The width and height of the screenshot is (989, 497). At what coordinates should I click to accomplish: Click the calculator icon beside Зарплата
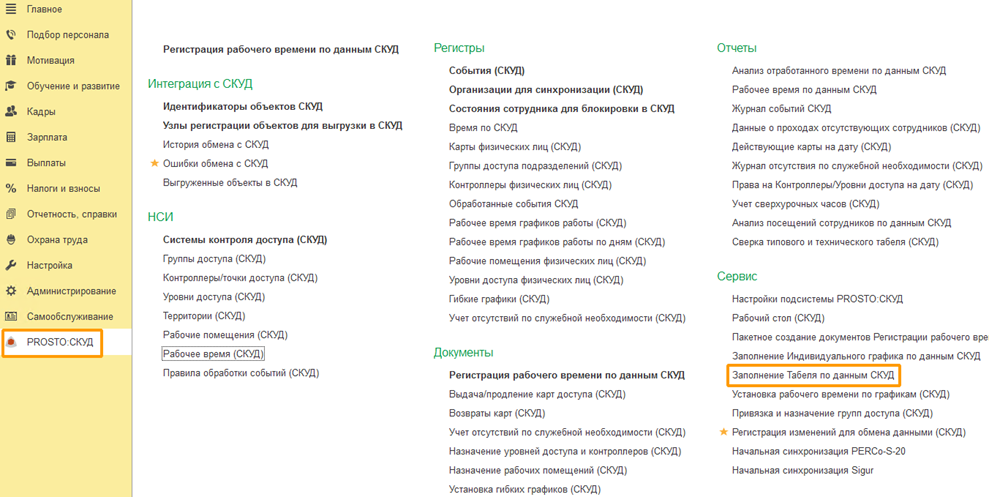click(11, 137)
